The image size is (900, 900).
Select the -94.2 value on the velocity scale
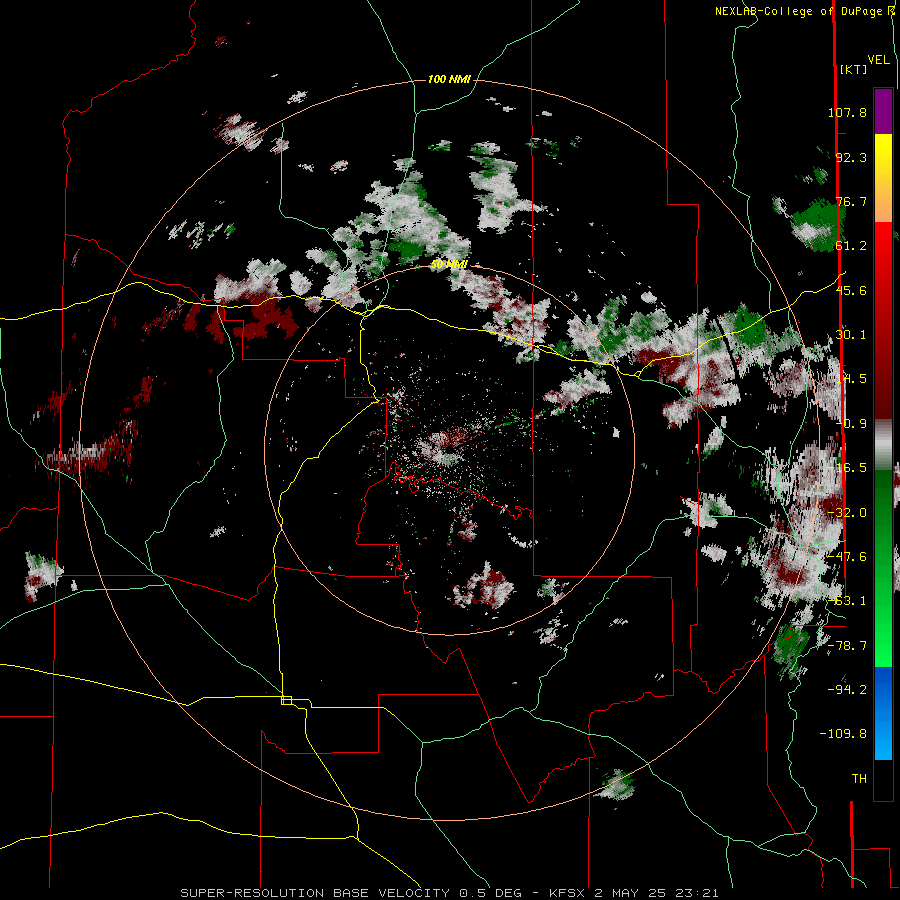pyautogui.click(x=847, y=689)
